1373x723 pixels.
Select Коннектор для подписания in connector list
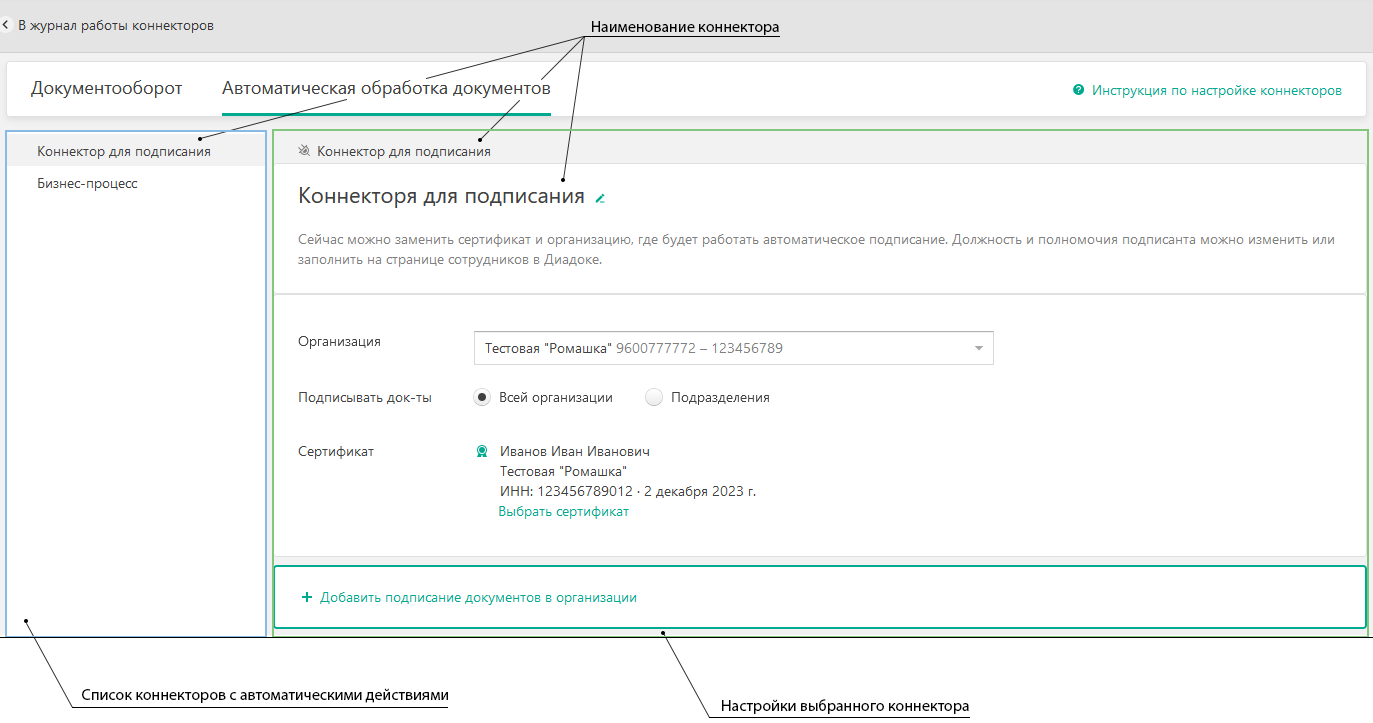136,152
